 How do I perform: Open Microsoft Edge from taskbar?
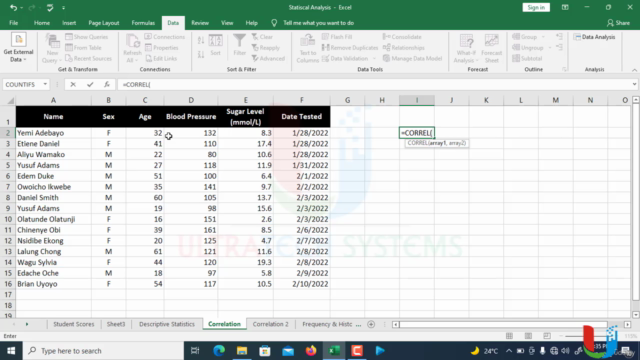[219, 351]
